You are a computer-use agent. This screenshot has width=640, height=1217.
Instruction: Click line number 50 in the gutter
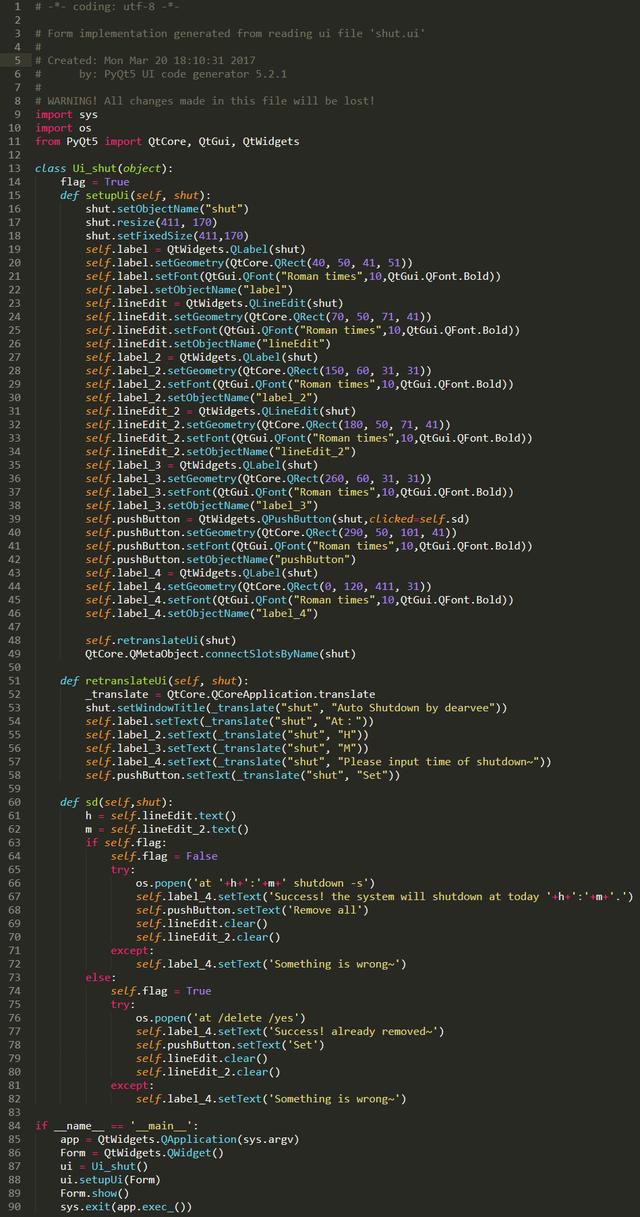[13, 668]
